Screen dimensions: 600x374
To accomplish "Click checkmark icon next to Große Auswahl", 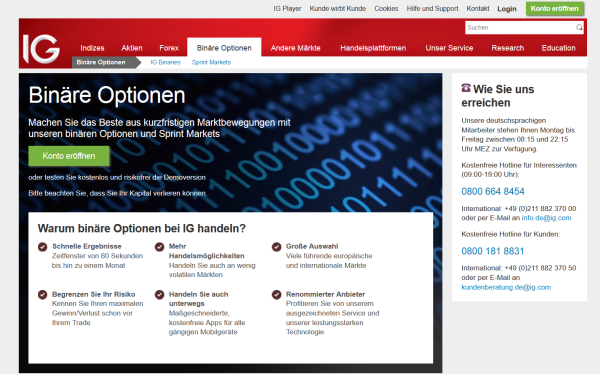I will (276, 247).
